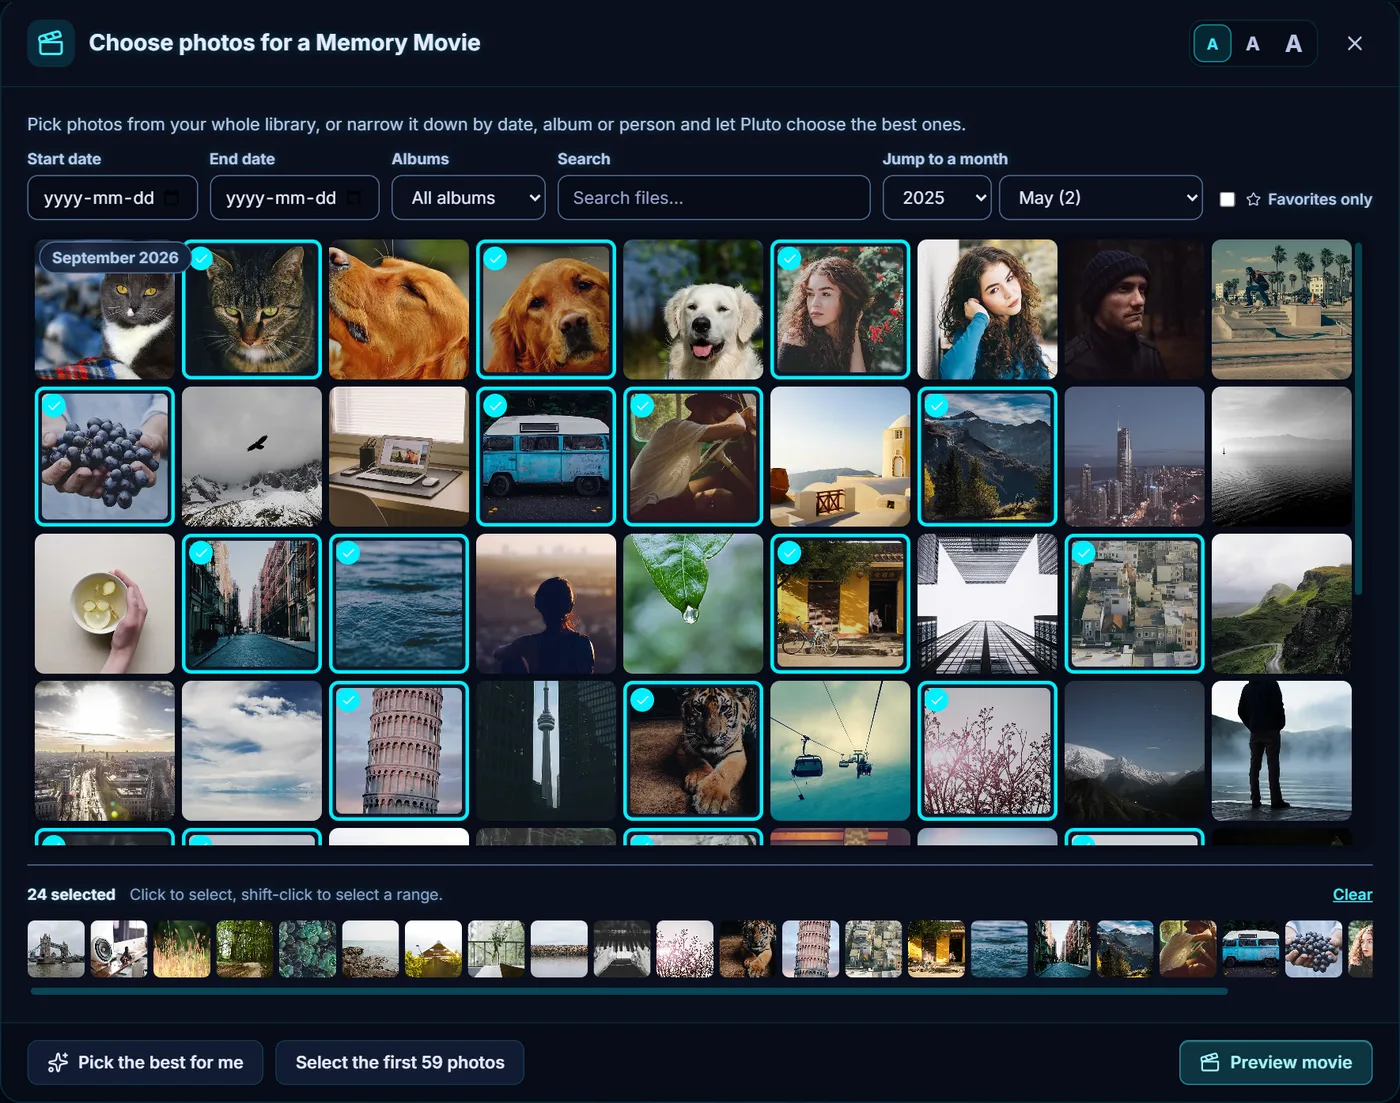This screenshot has height=1103, width=1400.
Task: Open the All albums dropdown
Action: 468,198
